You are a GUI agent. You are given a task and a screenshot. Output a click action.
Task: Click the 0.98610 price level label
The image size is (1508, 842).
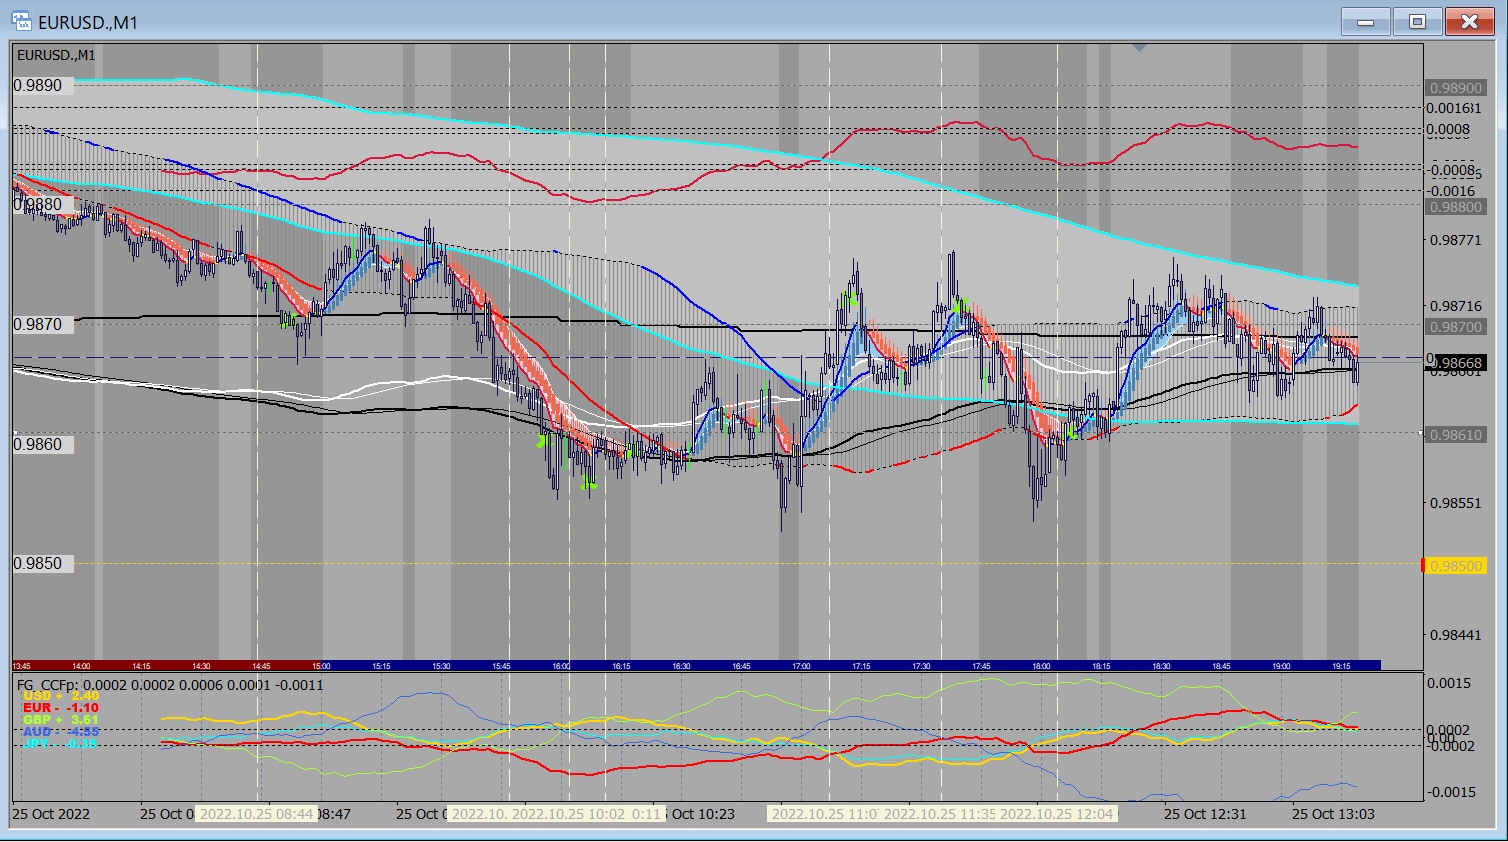point(1455,435)
